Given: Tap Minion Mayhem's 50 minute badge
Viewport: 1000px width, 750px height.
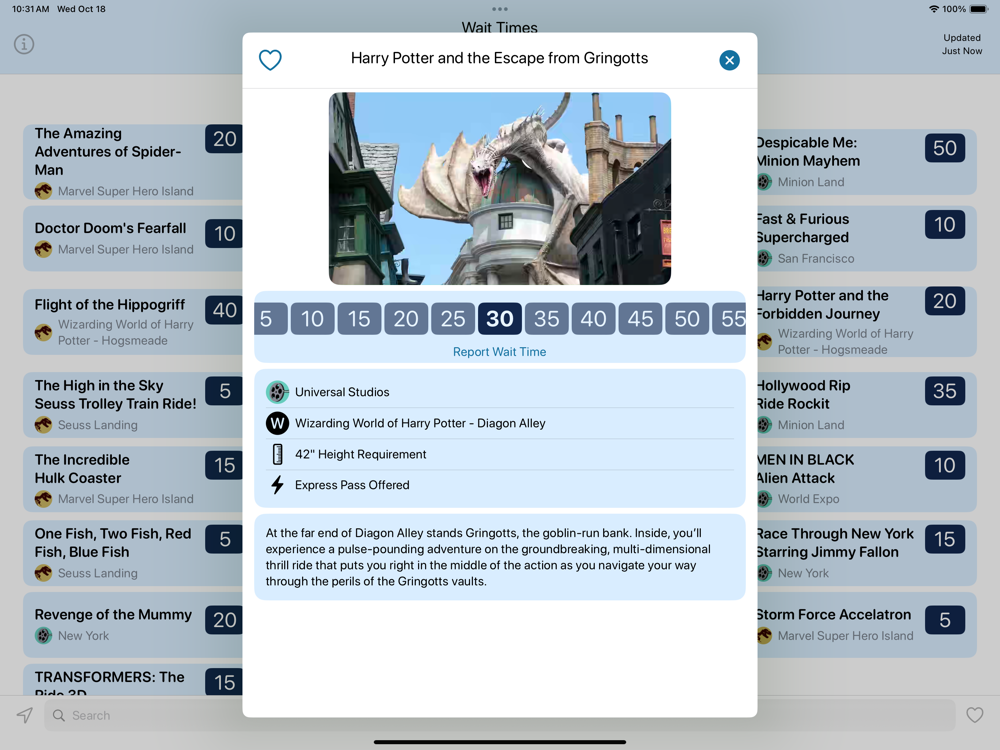Looking at the screenshot, I should tap(945, 148).
